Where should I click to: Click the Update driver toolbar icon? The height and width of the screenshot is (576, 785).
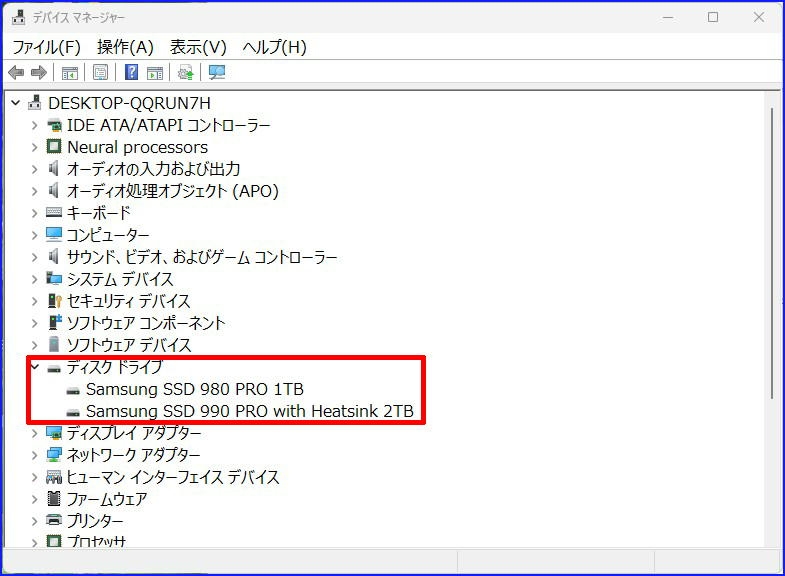186,73
